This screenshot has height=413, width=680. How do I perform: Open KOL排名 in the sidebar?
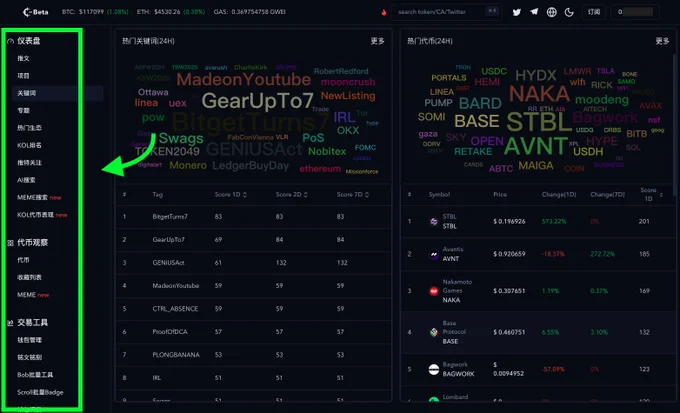(x=29, y=145)
